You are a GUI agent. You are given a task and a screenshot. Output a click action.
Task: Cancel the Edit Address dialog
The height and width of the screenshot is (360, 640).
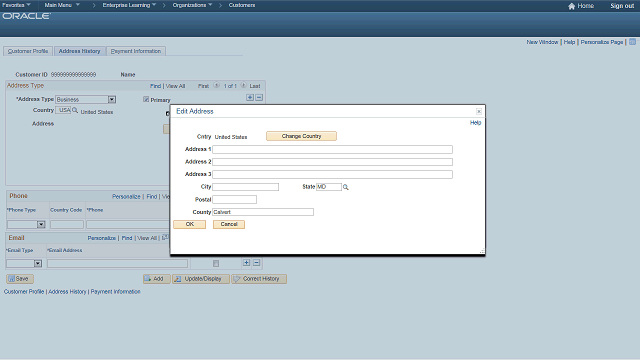229,224
